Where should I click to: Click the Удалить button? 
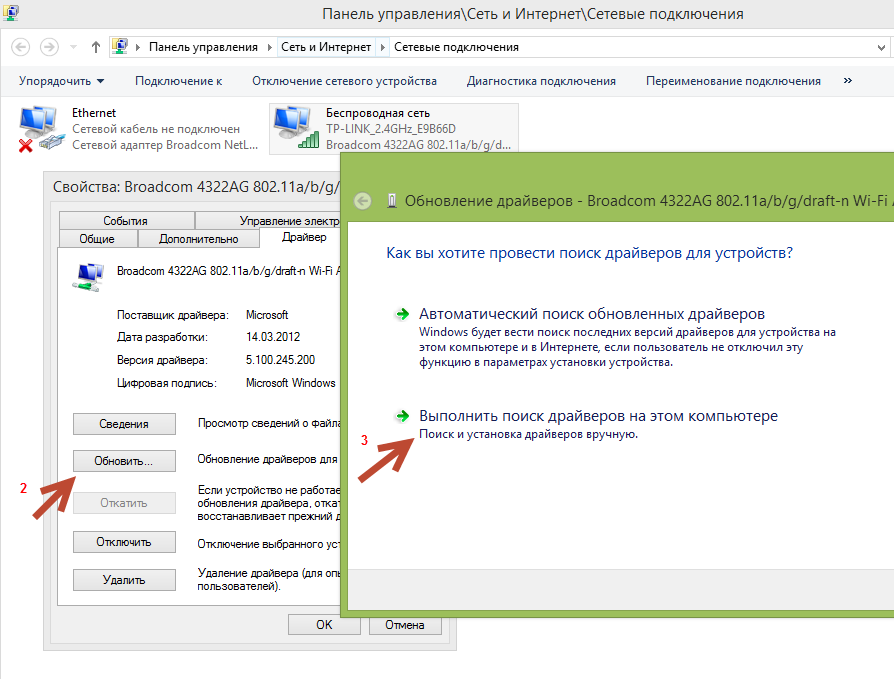(x=124, y=580)
